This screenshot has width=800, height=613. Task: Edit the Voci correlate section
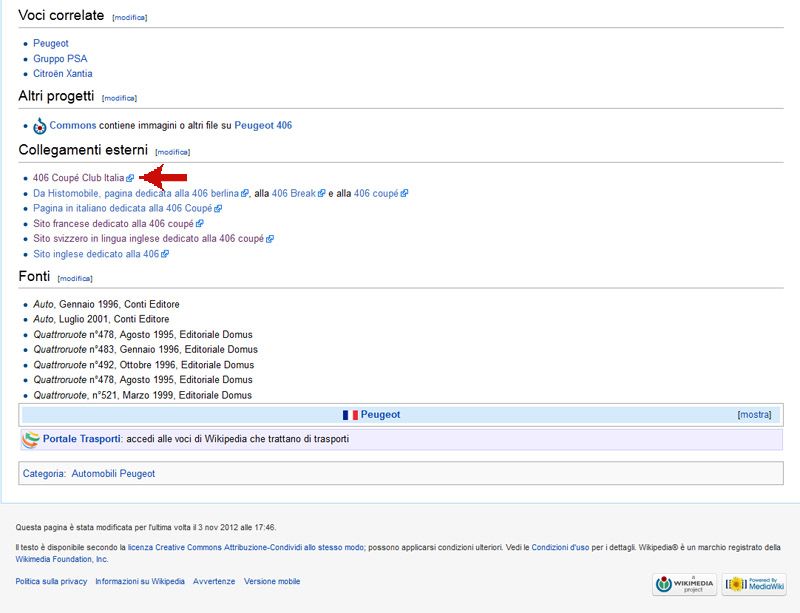pyautogui.click(x=129, y=18)
